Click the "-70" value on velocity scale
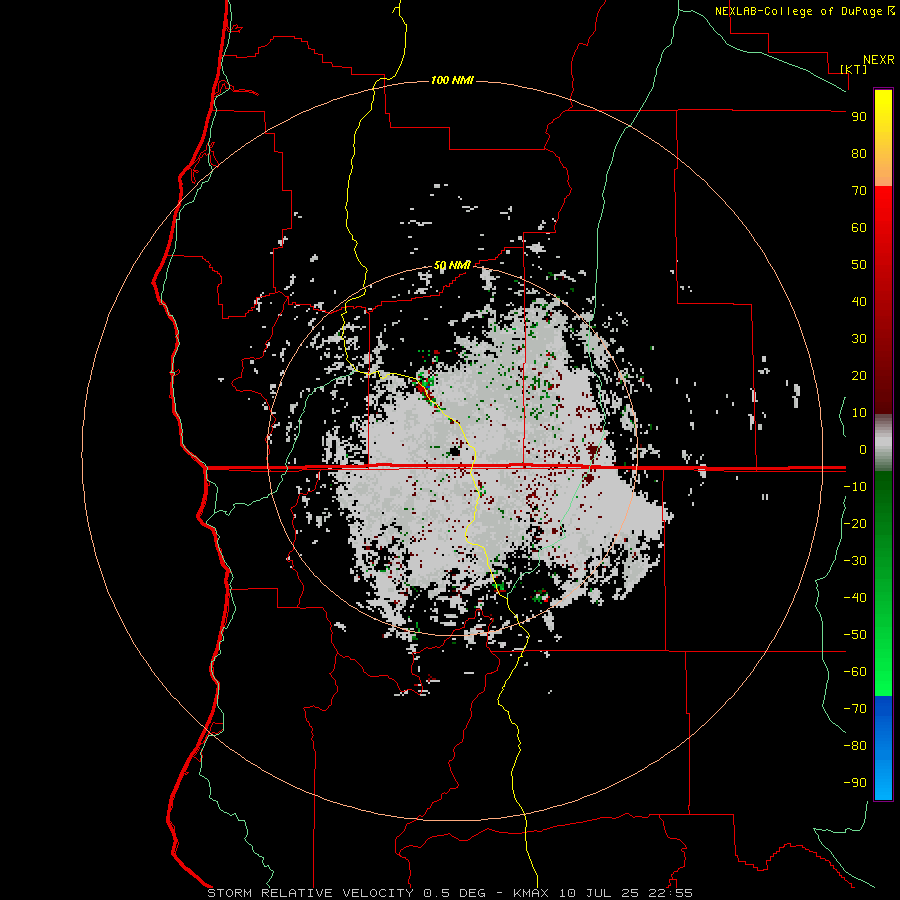900x900 pixels. [855, 709]
